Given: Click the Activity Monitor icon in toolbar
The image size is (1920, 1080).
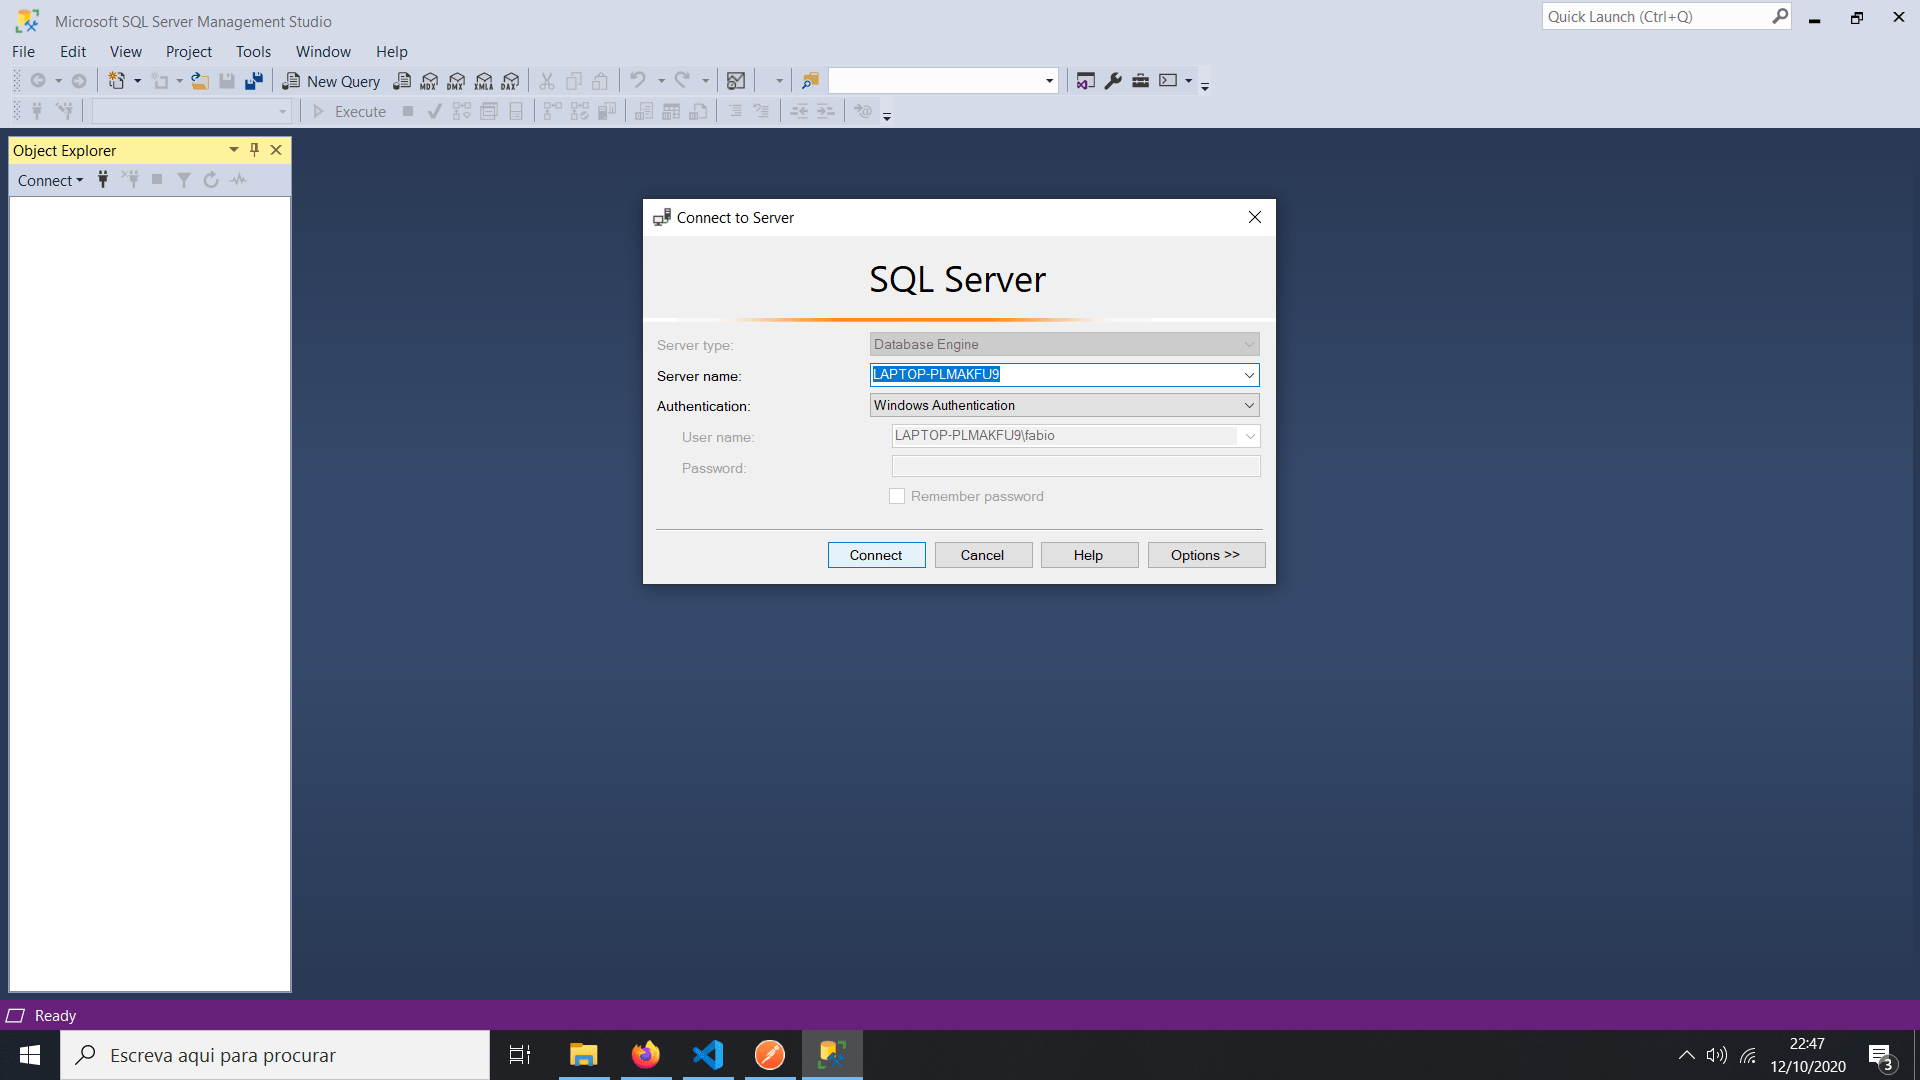Looking at the screenshot, I should 736,81.
